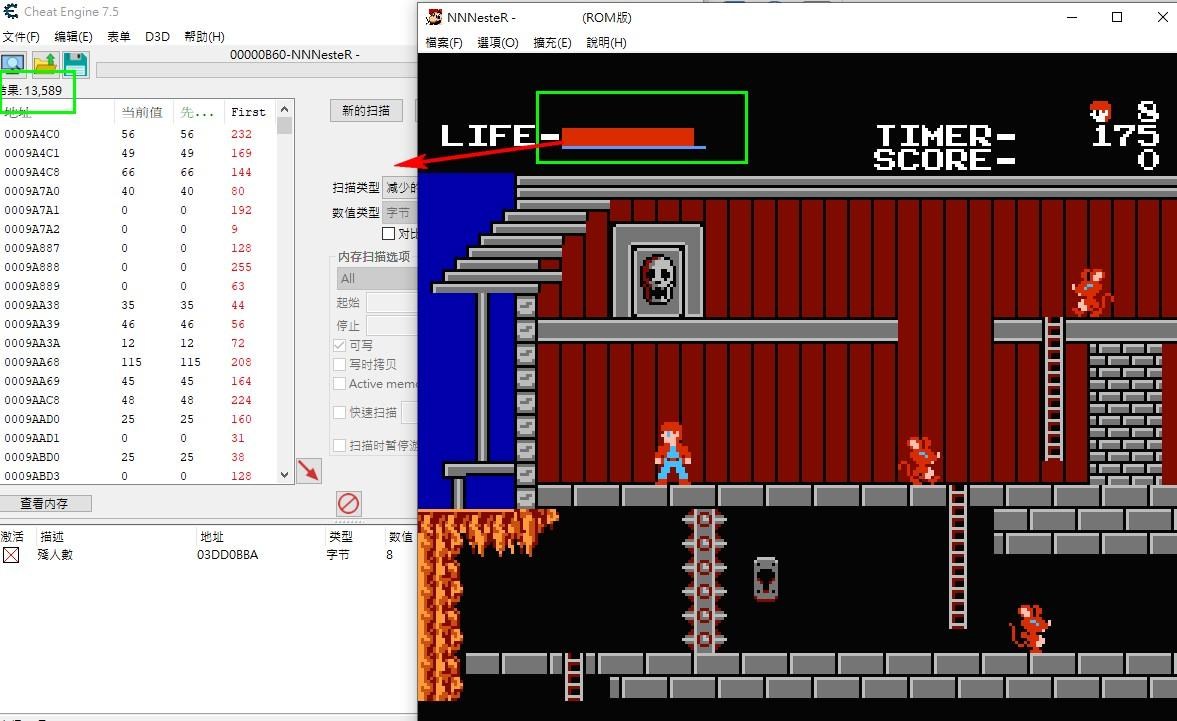1177x721 pixels.
Task: Minimize the NNNesteR window
Action: coord(1072,17)
